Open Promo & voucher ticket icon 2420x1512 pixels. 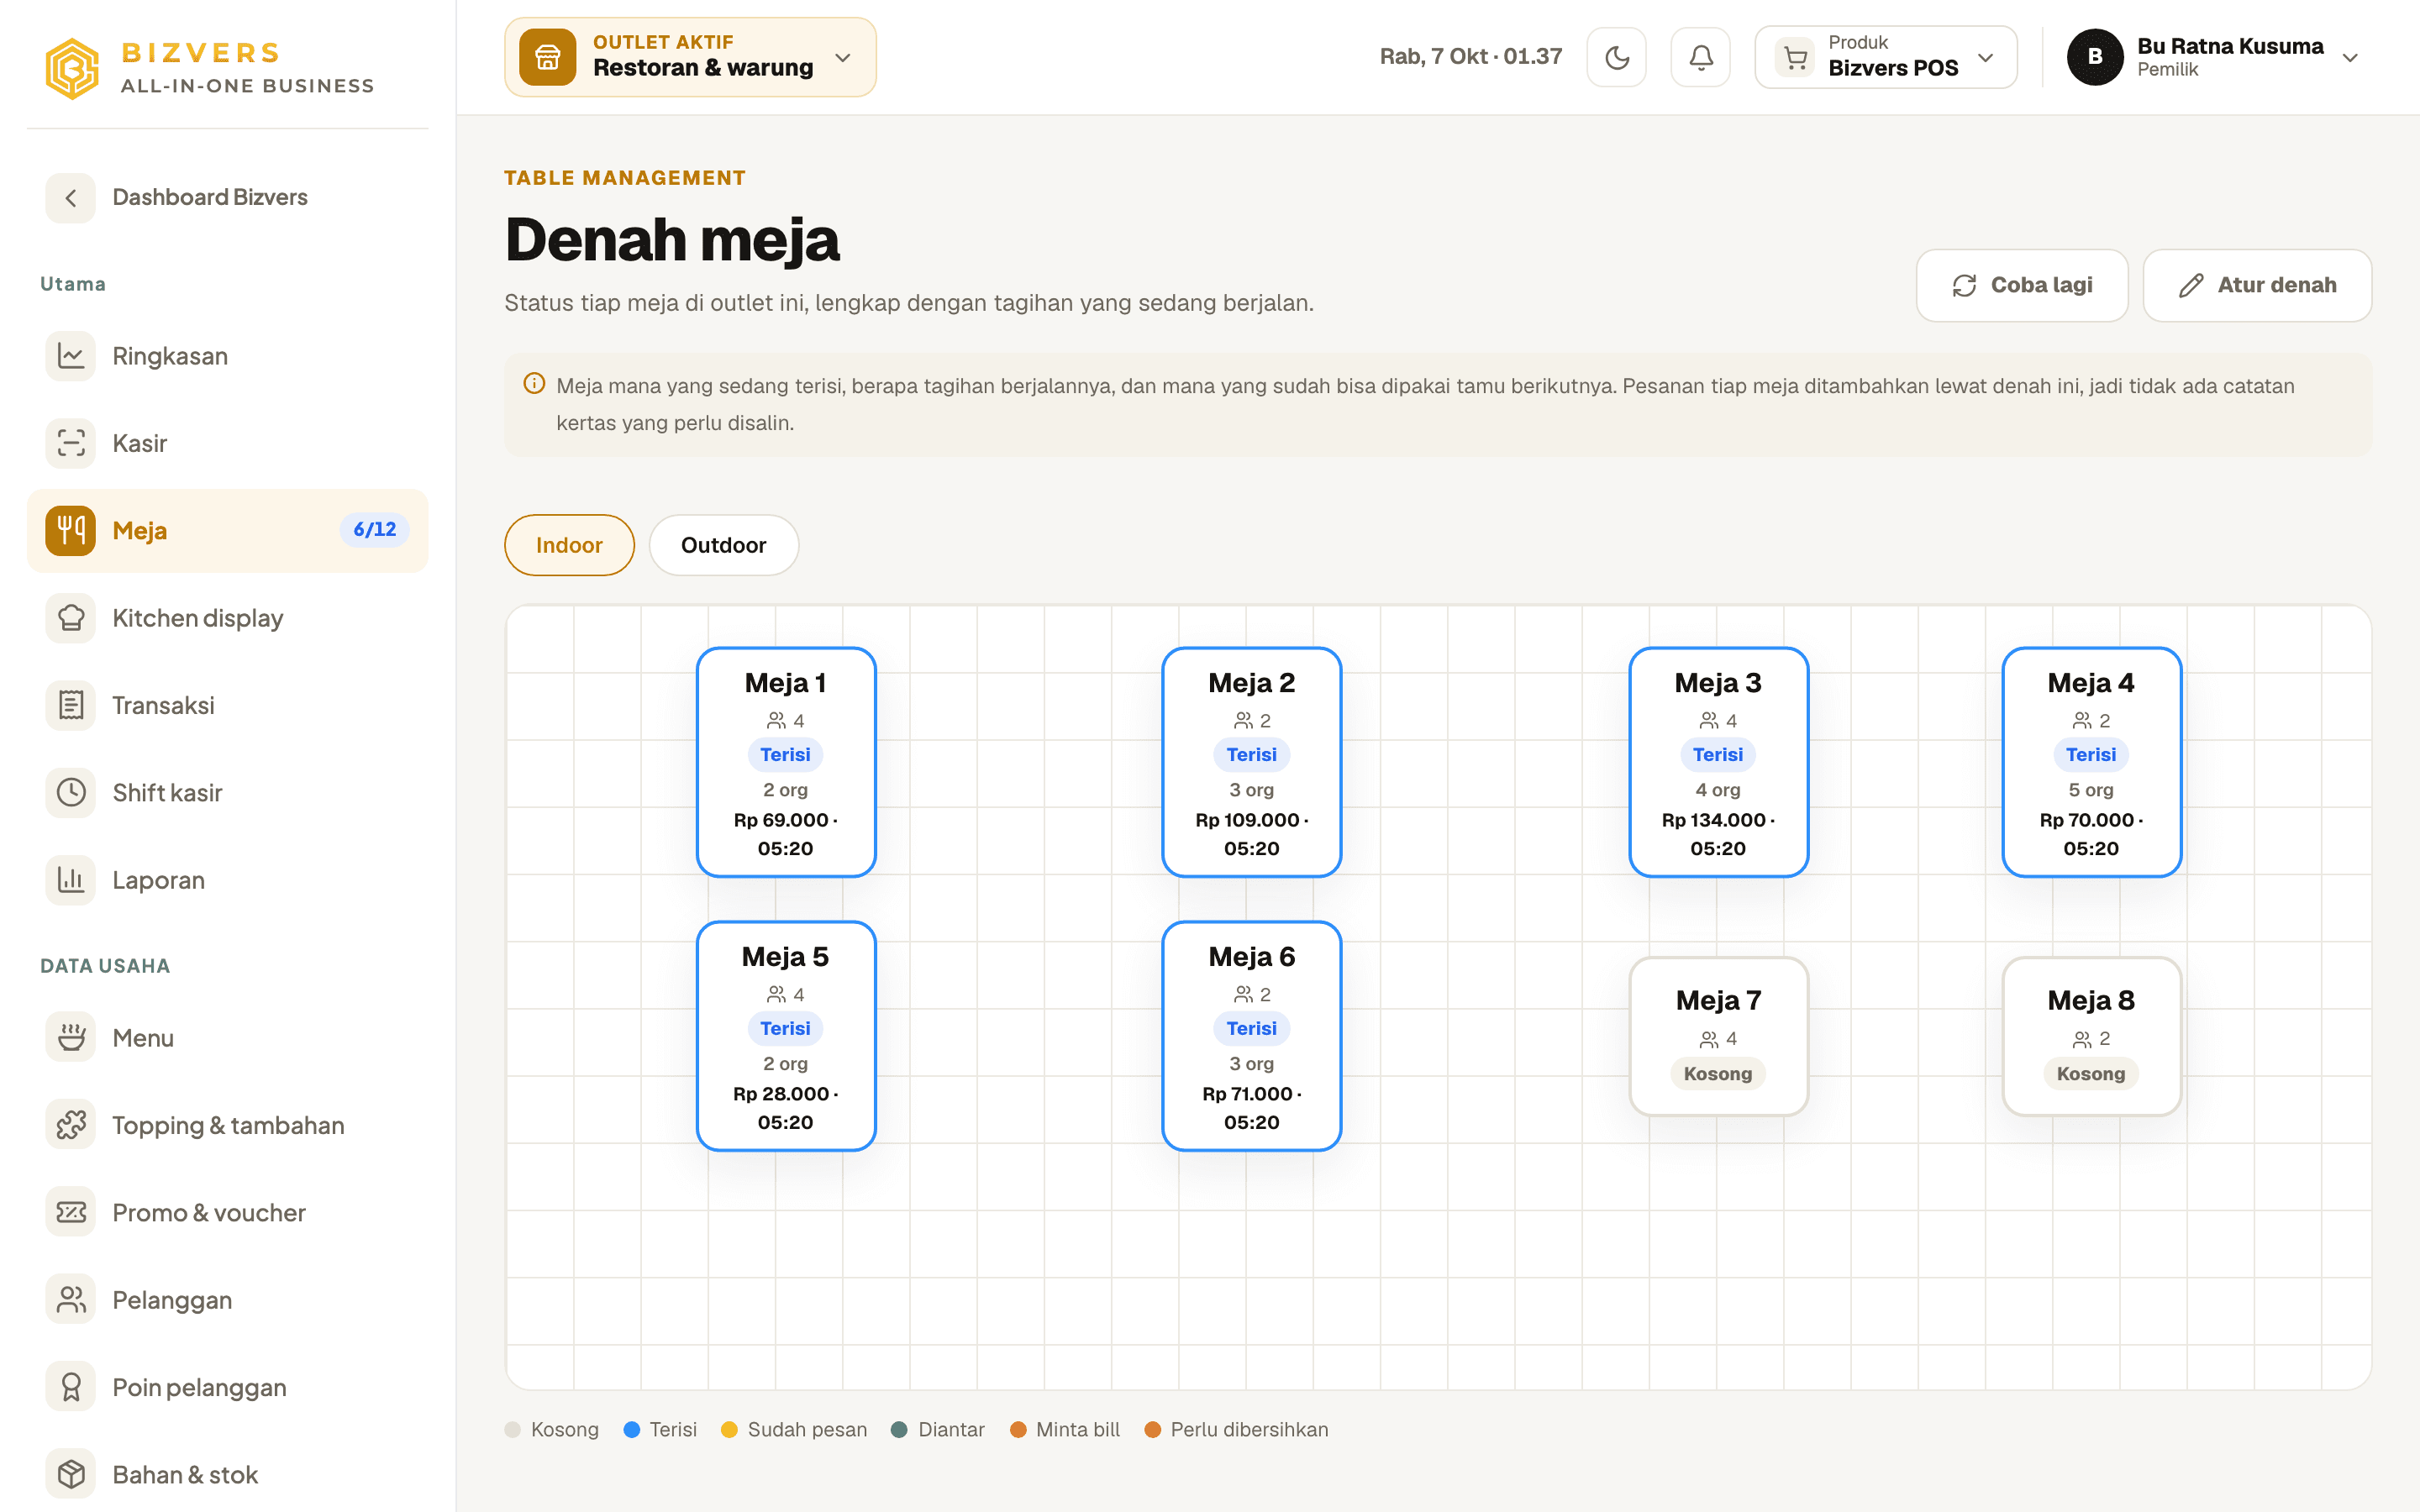71,1212
